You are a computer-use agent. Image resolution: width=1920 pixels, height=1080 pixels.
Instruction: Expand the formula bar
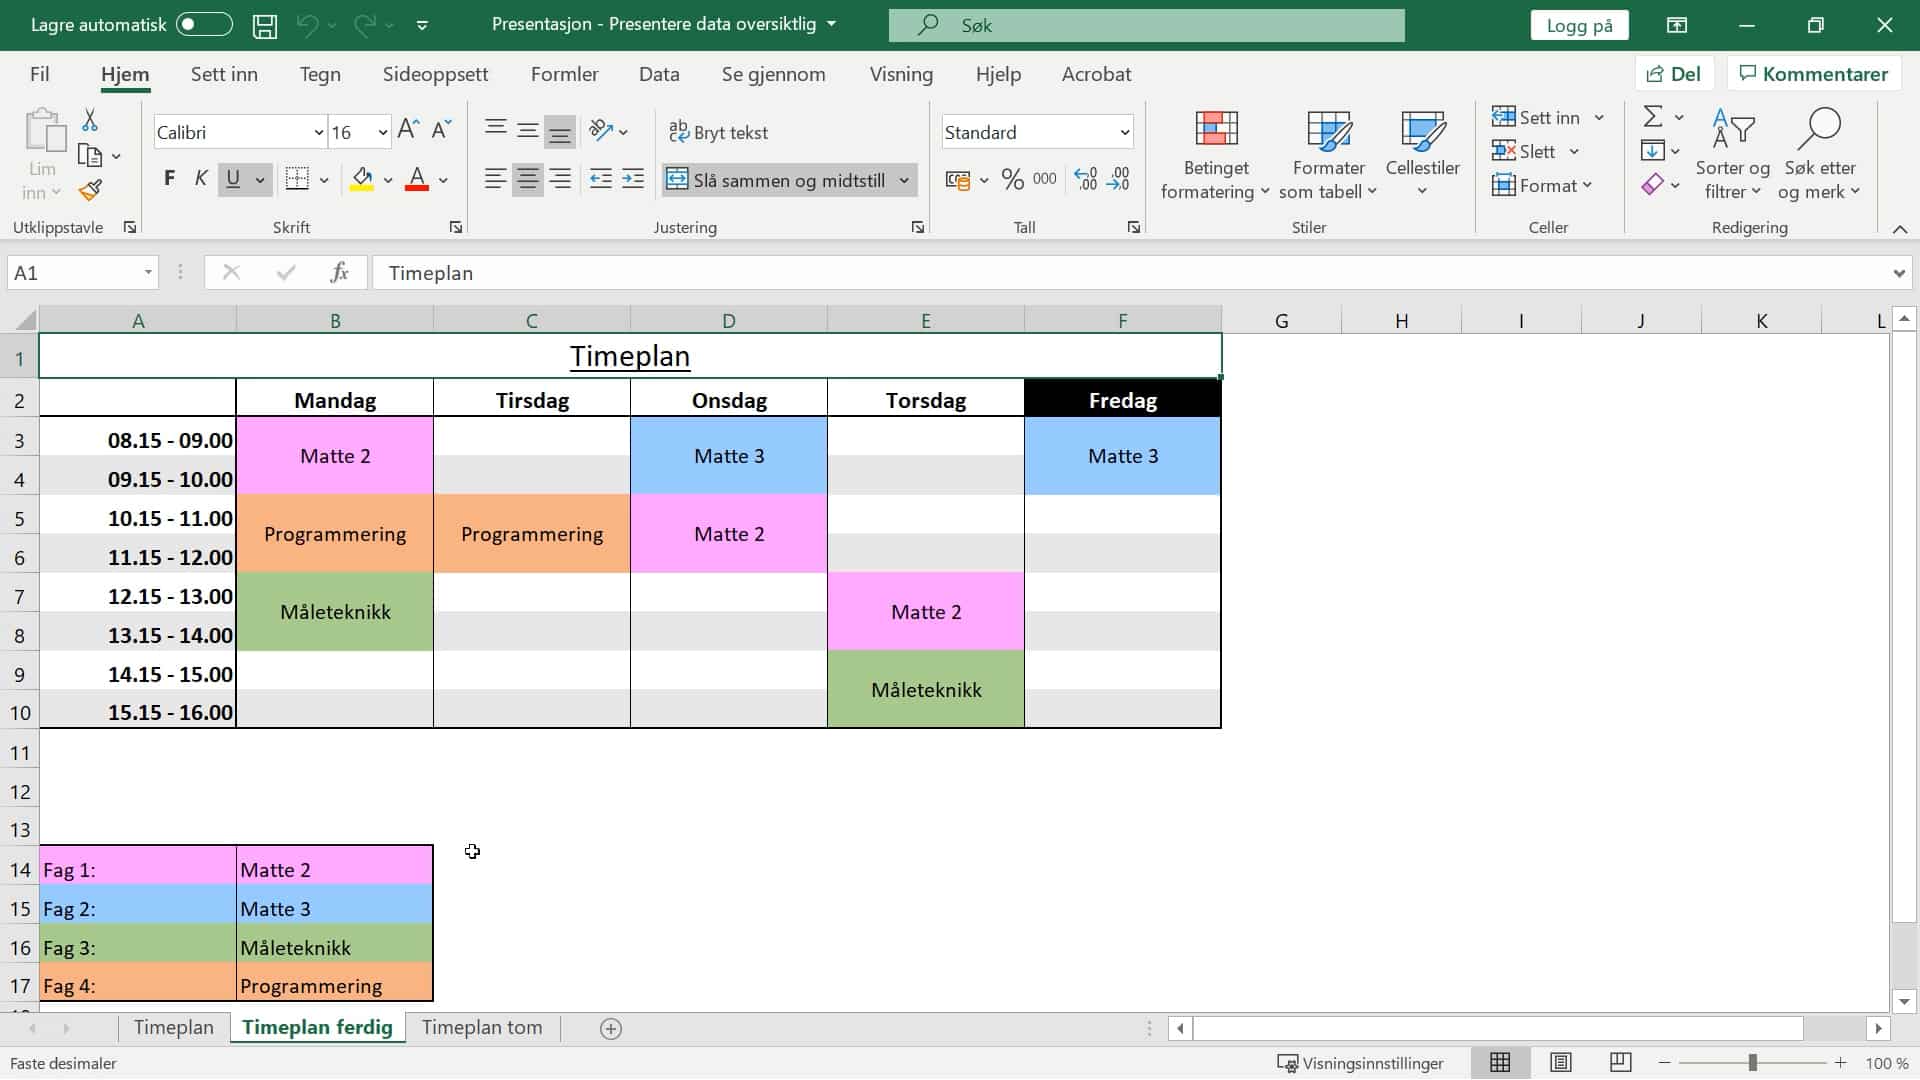point(1898,273)
